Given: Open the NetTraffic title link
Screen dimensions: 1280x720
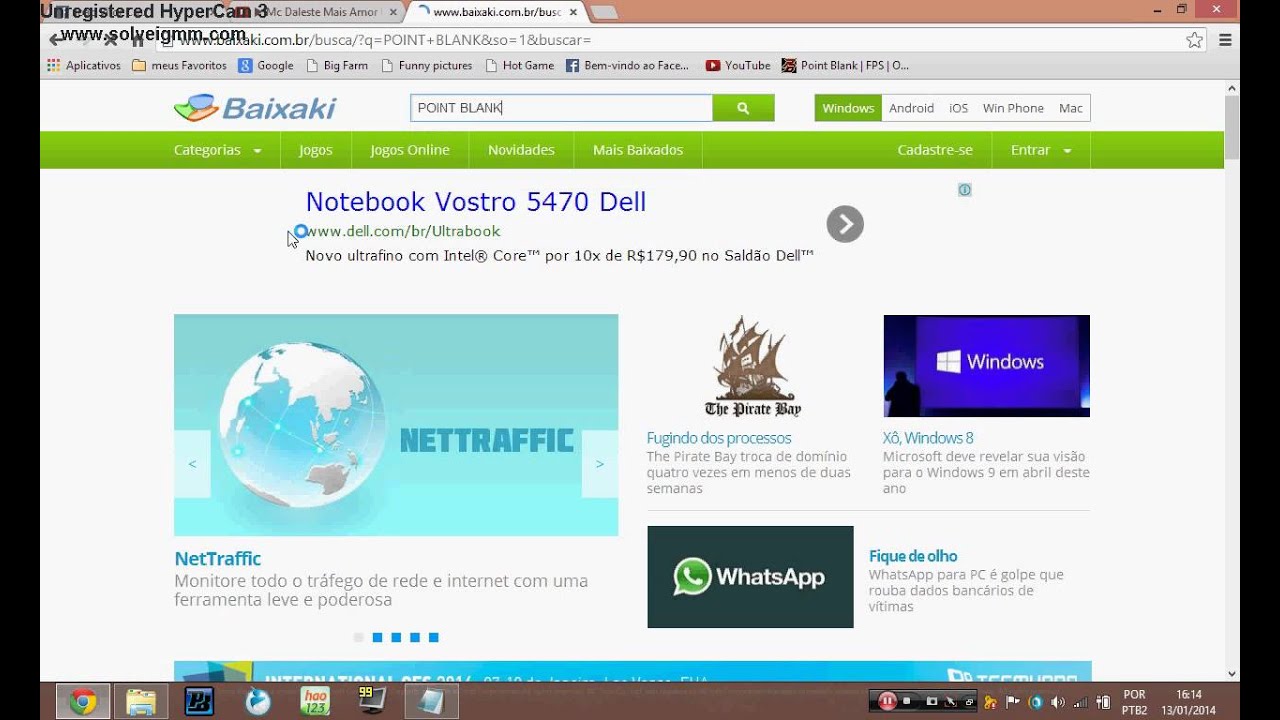Looking at the screenshot, I should [217, 559].
